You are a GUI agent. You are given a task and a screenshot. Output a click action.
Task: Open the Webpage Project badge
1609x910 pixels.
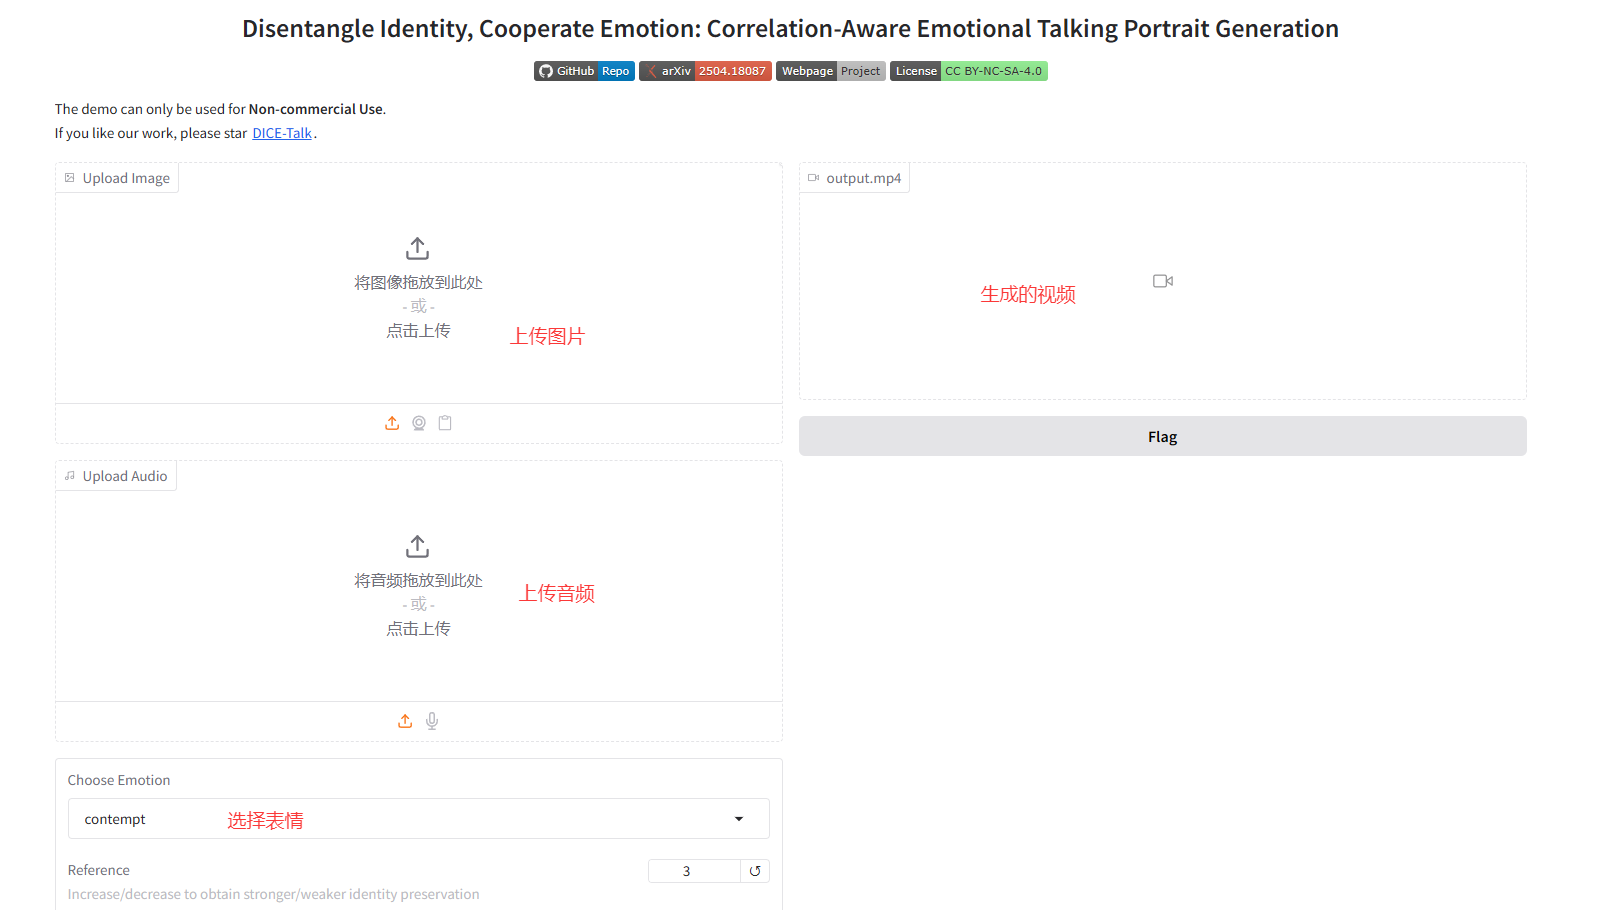pyautogui.click(x=830, y=71)
